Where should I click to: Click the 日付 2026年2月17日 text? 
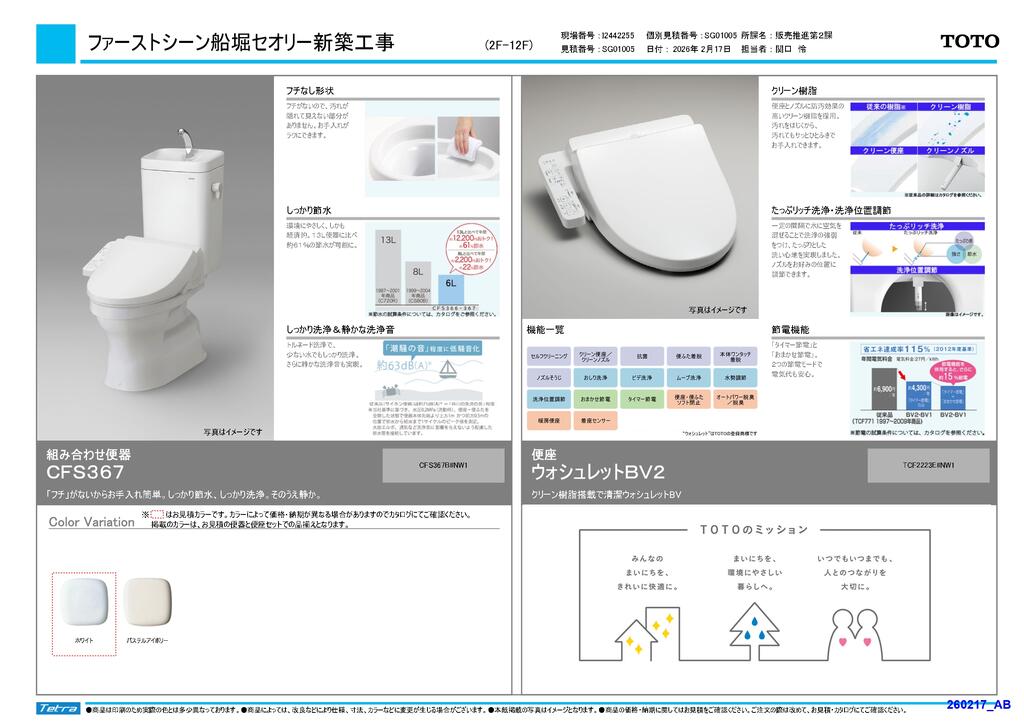pyautogui.click(x=688, y=49)
